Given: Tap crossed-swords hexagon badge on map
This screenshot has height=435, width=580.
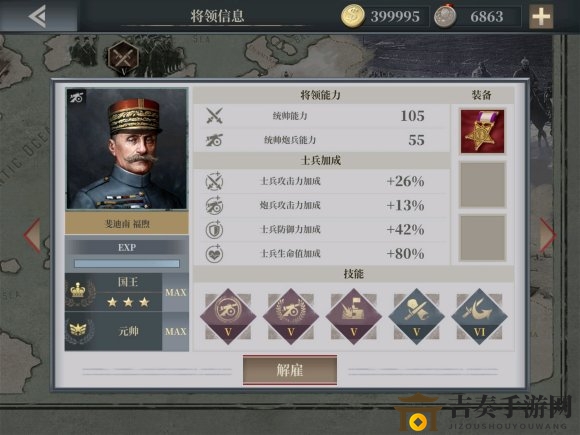Looking at the screenshot, I should (x=123, y=57).
